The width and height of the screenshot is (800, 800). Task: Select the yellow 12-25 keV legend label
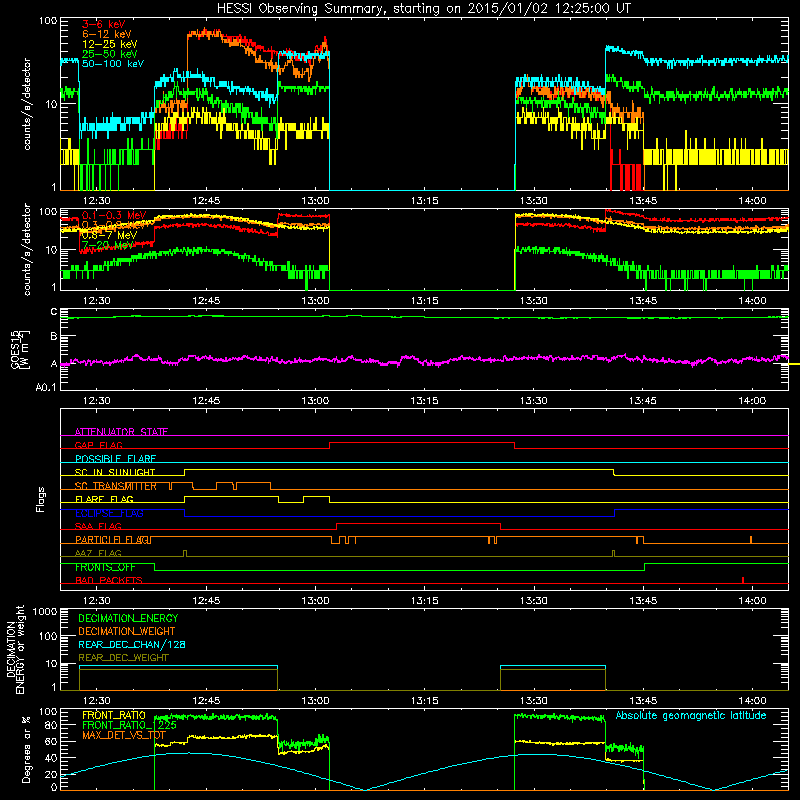(x=110, y=44)
